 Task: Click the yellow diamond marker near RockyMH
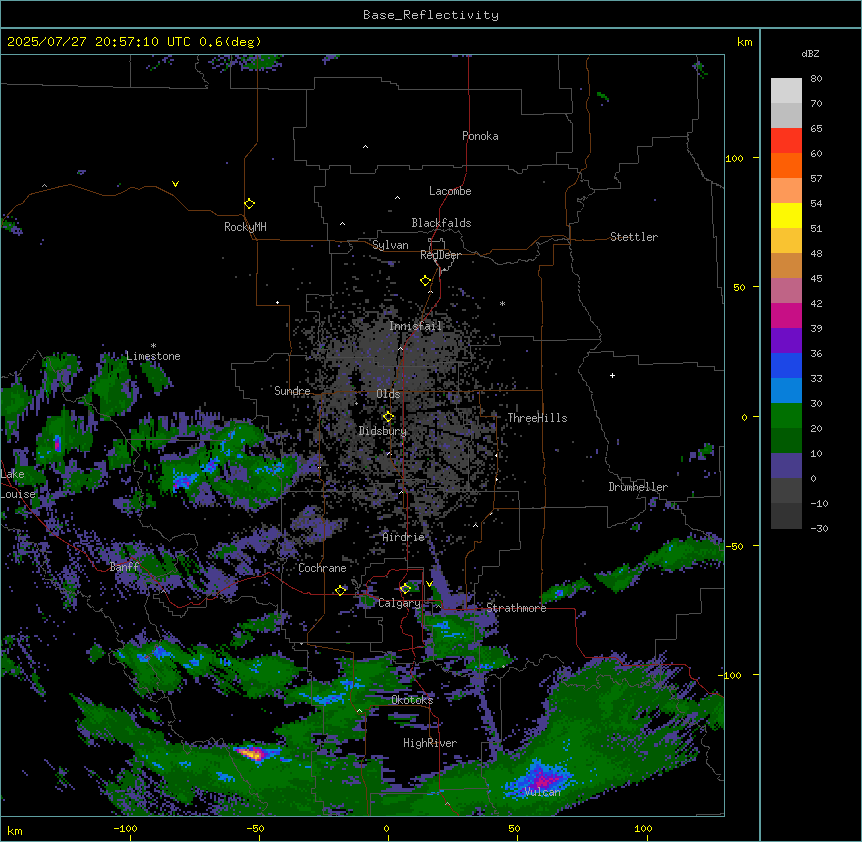(x=250, y=204)
